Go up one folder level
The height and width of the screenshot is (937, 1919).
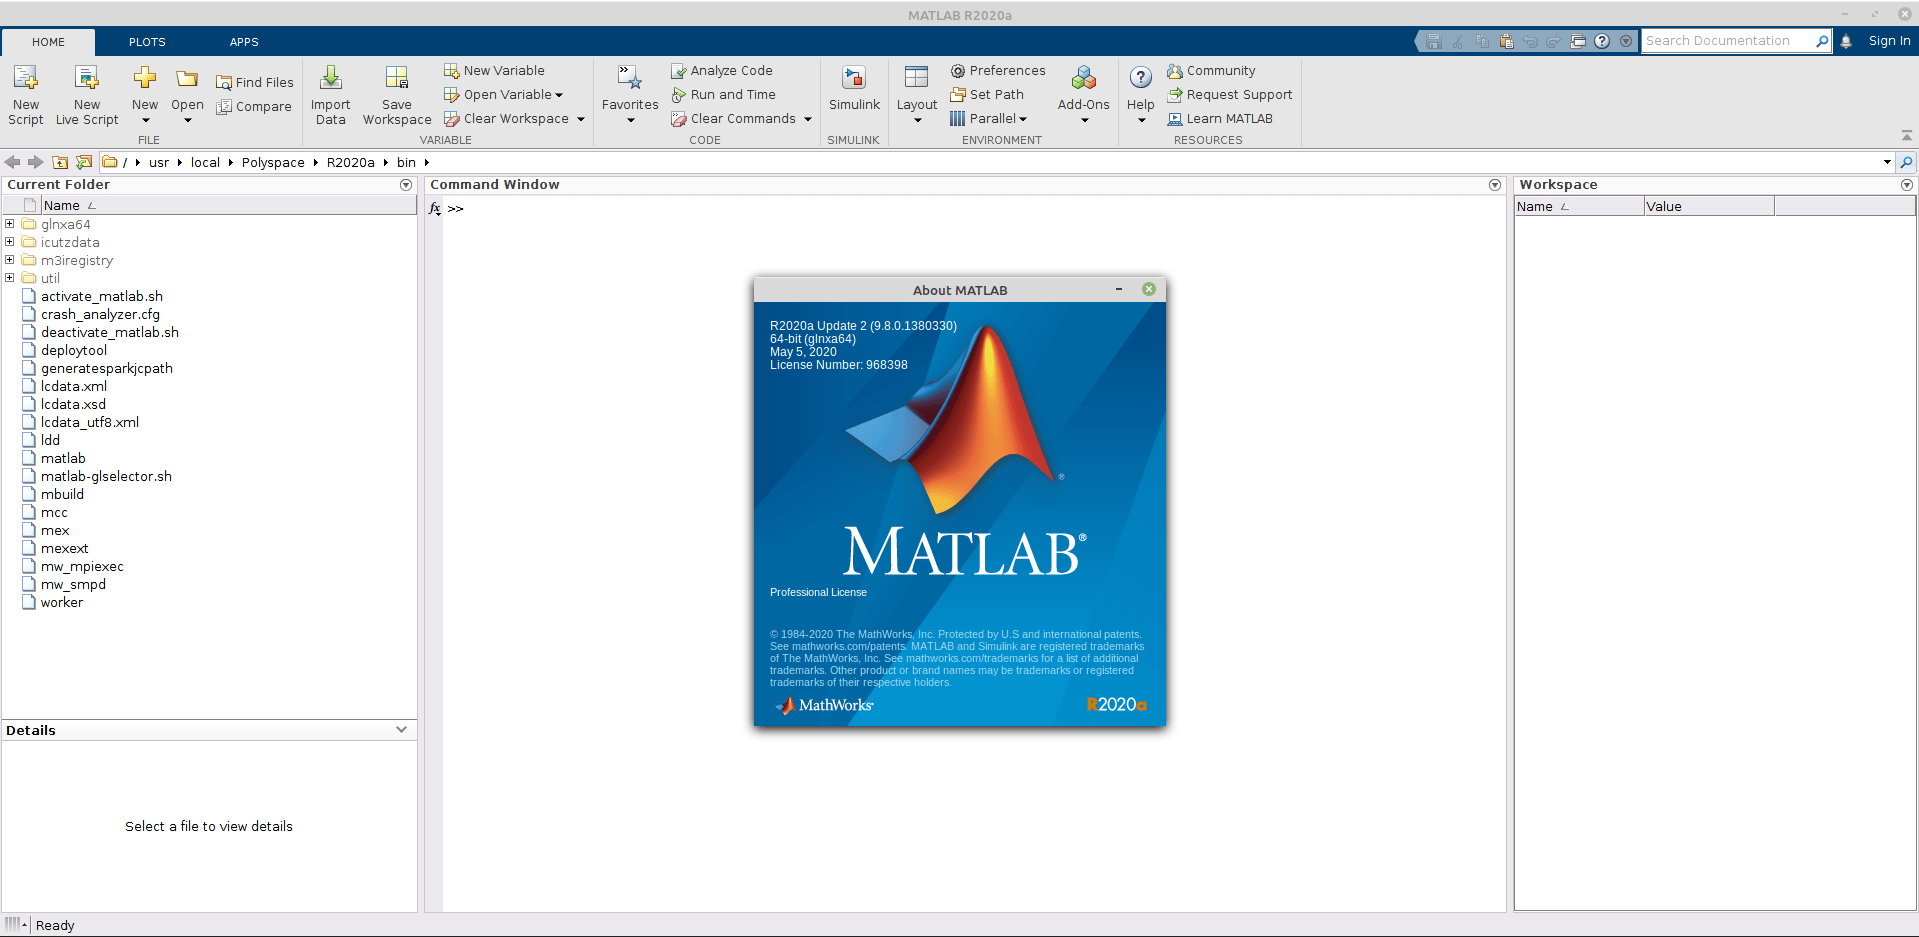point(60,162)
